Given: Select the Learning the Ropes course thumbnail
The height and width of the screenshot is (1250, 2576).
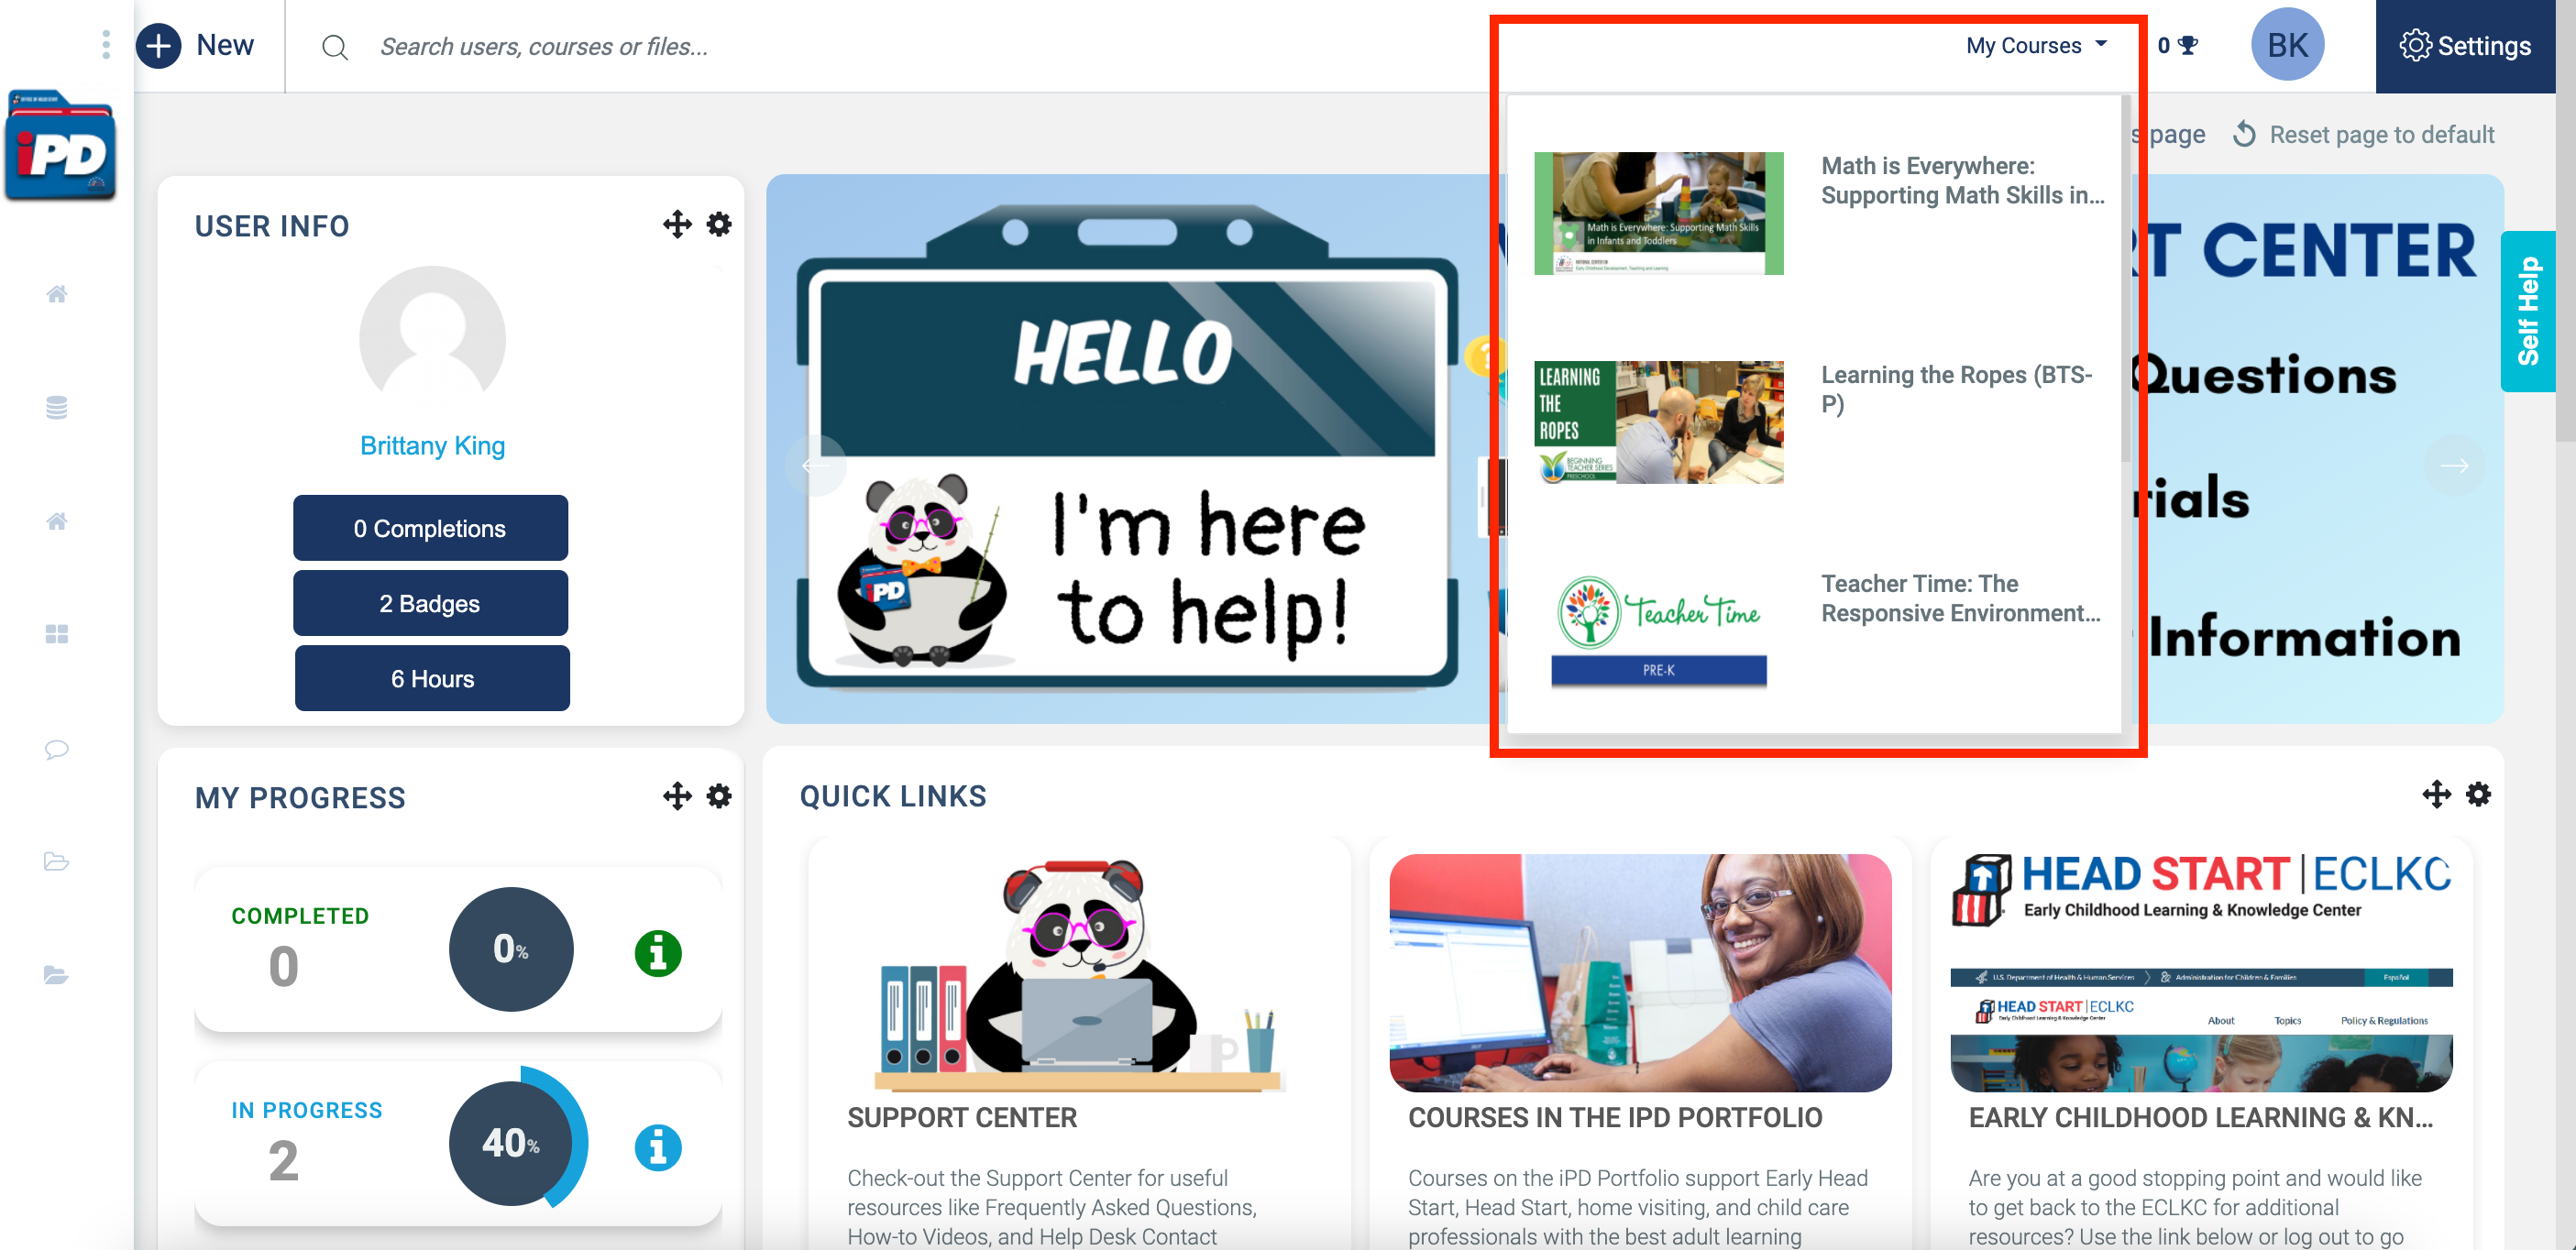Looking at the screenshot, I should pyautogui.click(x=1658, y=422).
